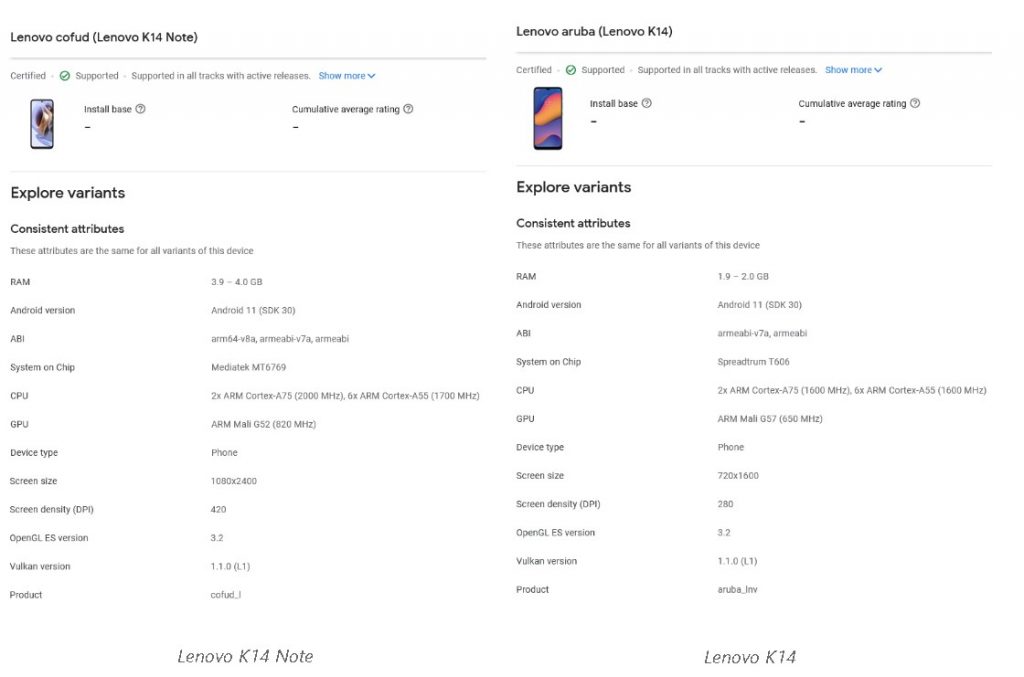Click help icon beside Install base for Lenovo K14
1024x677 pixels.
click(x=647, y=103)
